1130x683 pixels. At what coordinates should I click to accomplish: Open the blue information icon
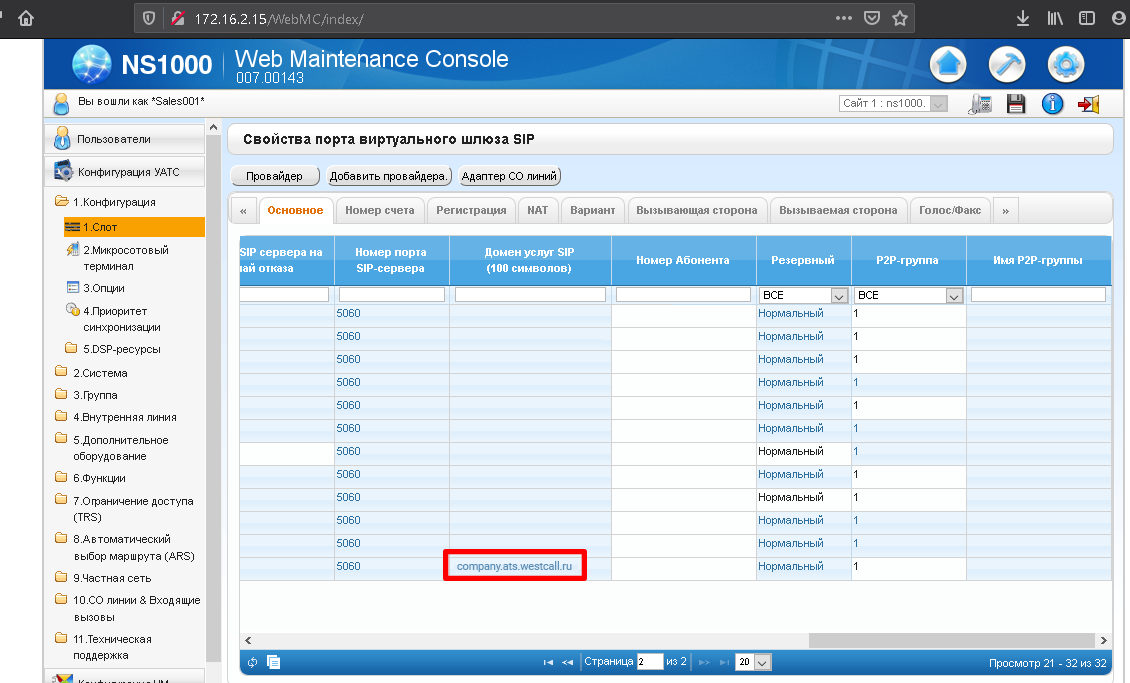pyautogui.click(x=1052, y=104)
